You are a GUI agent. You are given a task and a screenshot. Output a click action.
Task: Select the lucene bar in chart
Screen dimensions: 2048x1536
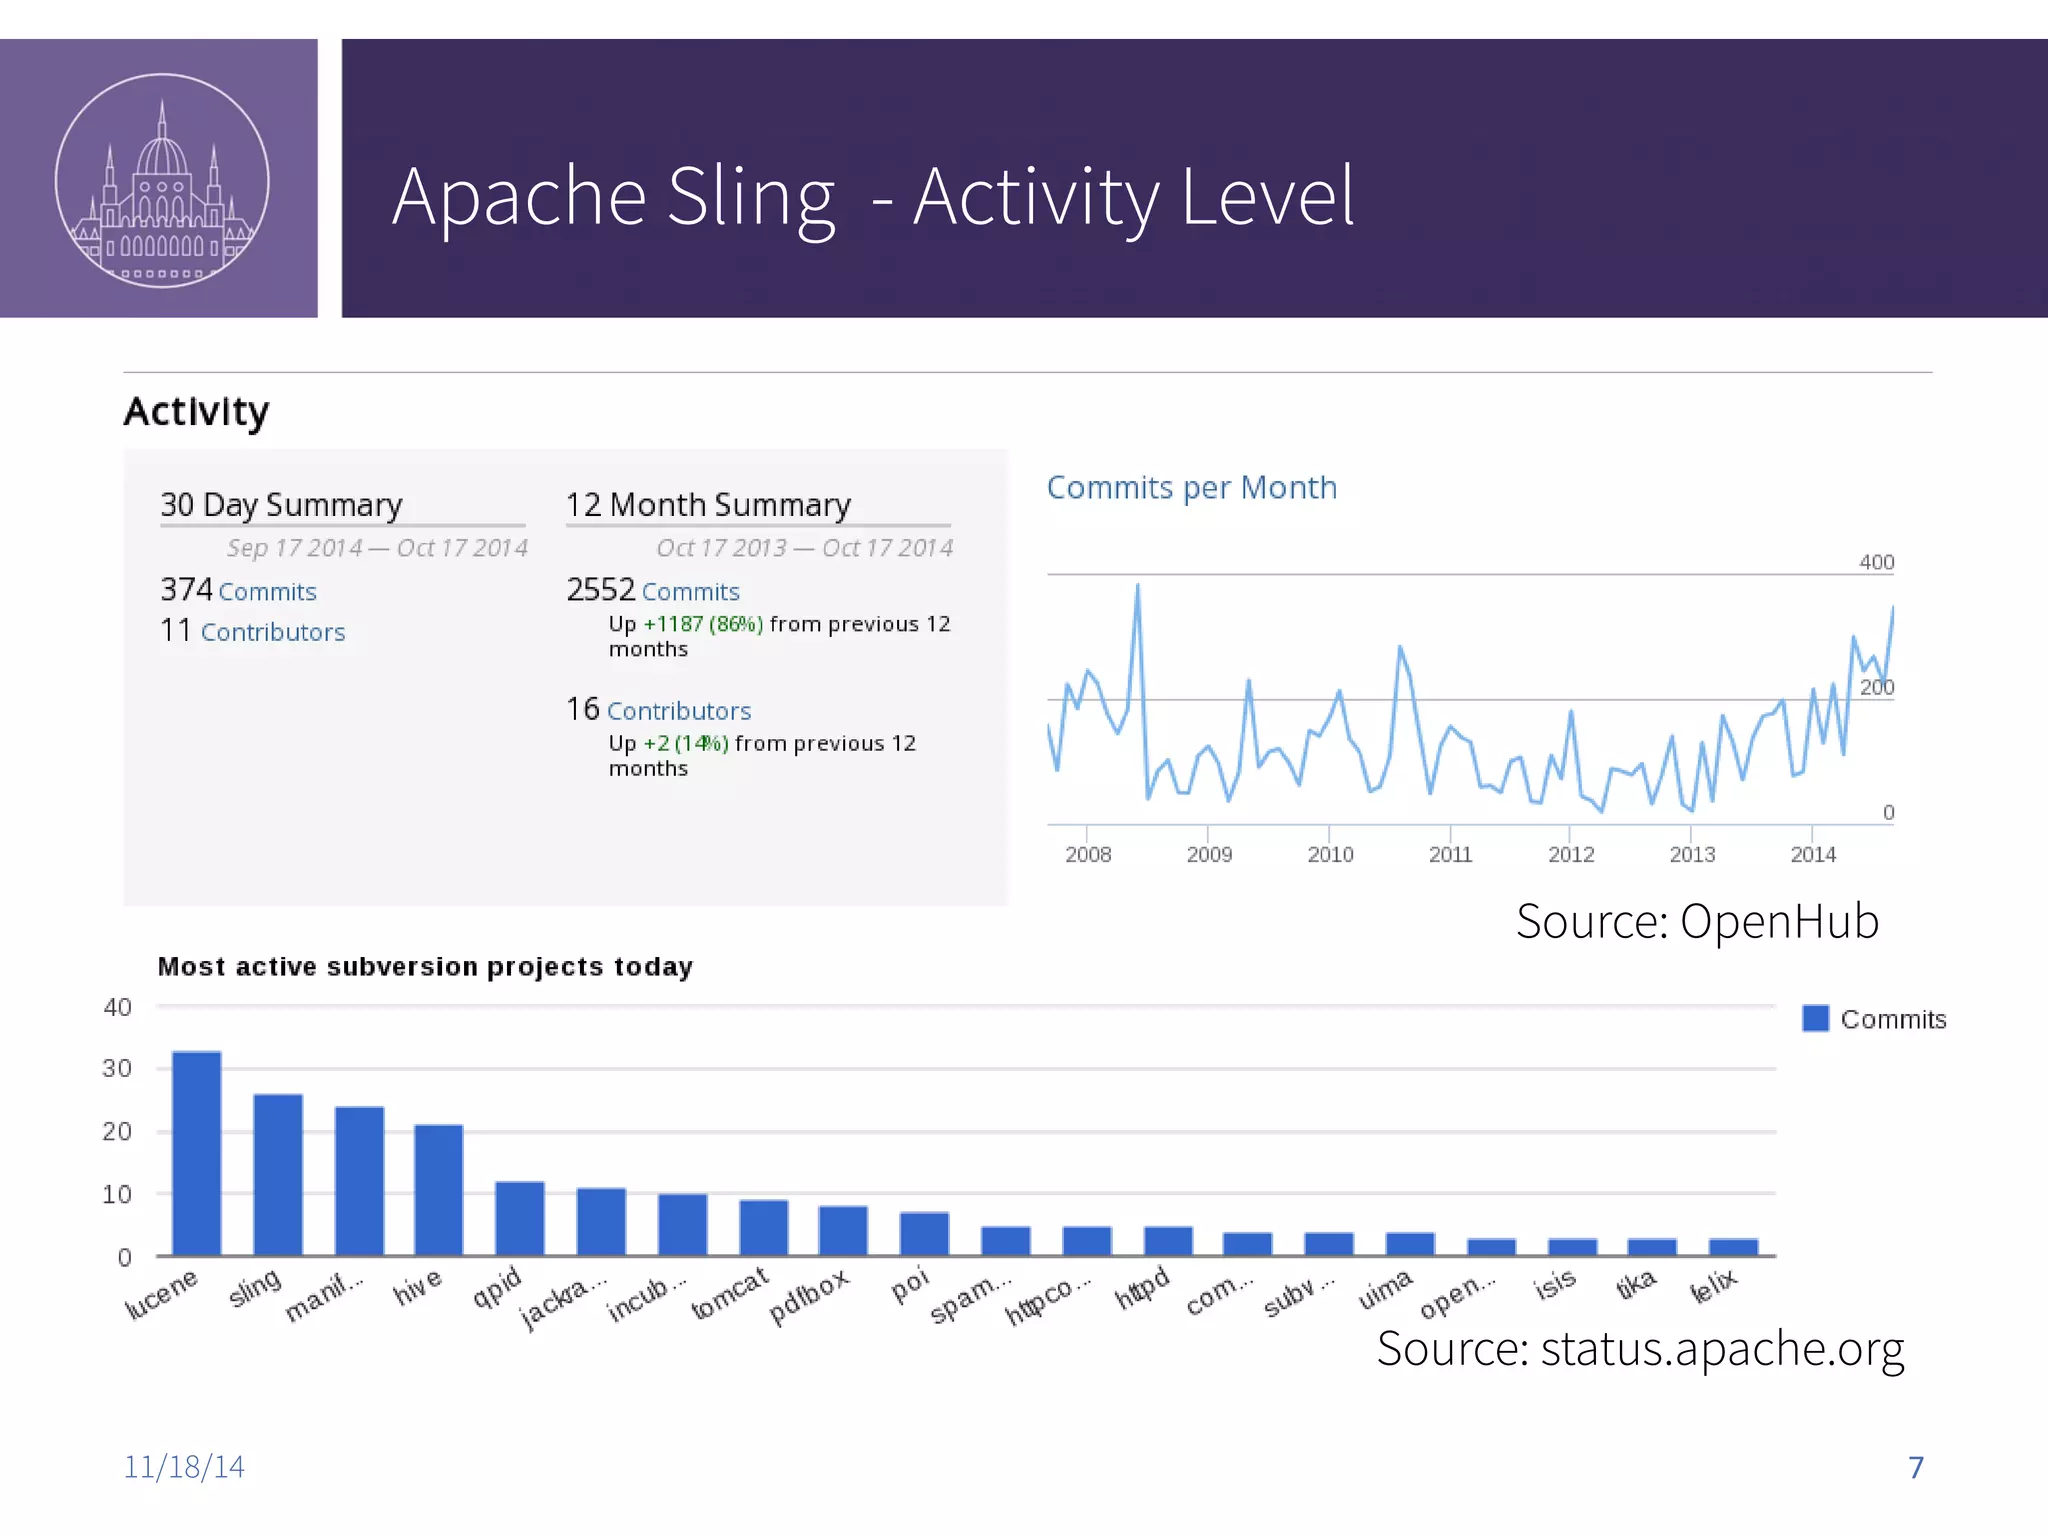tap(196, 1153)
